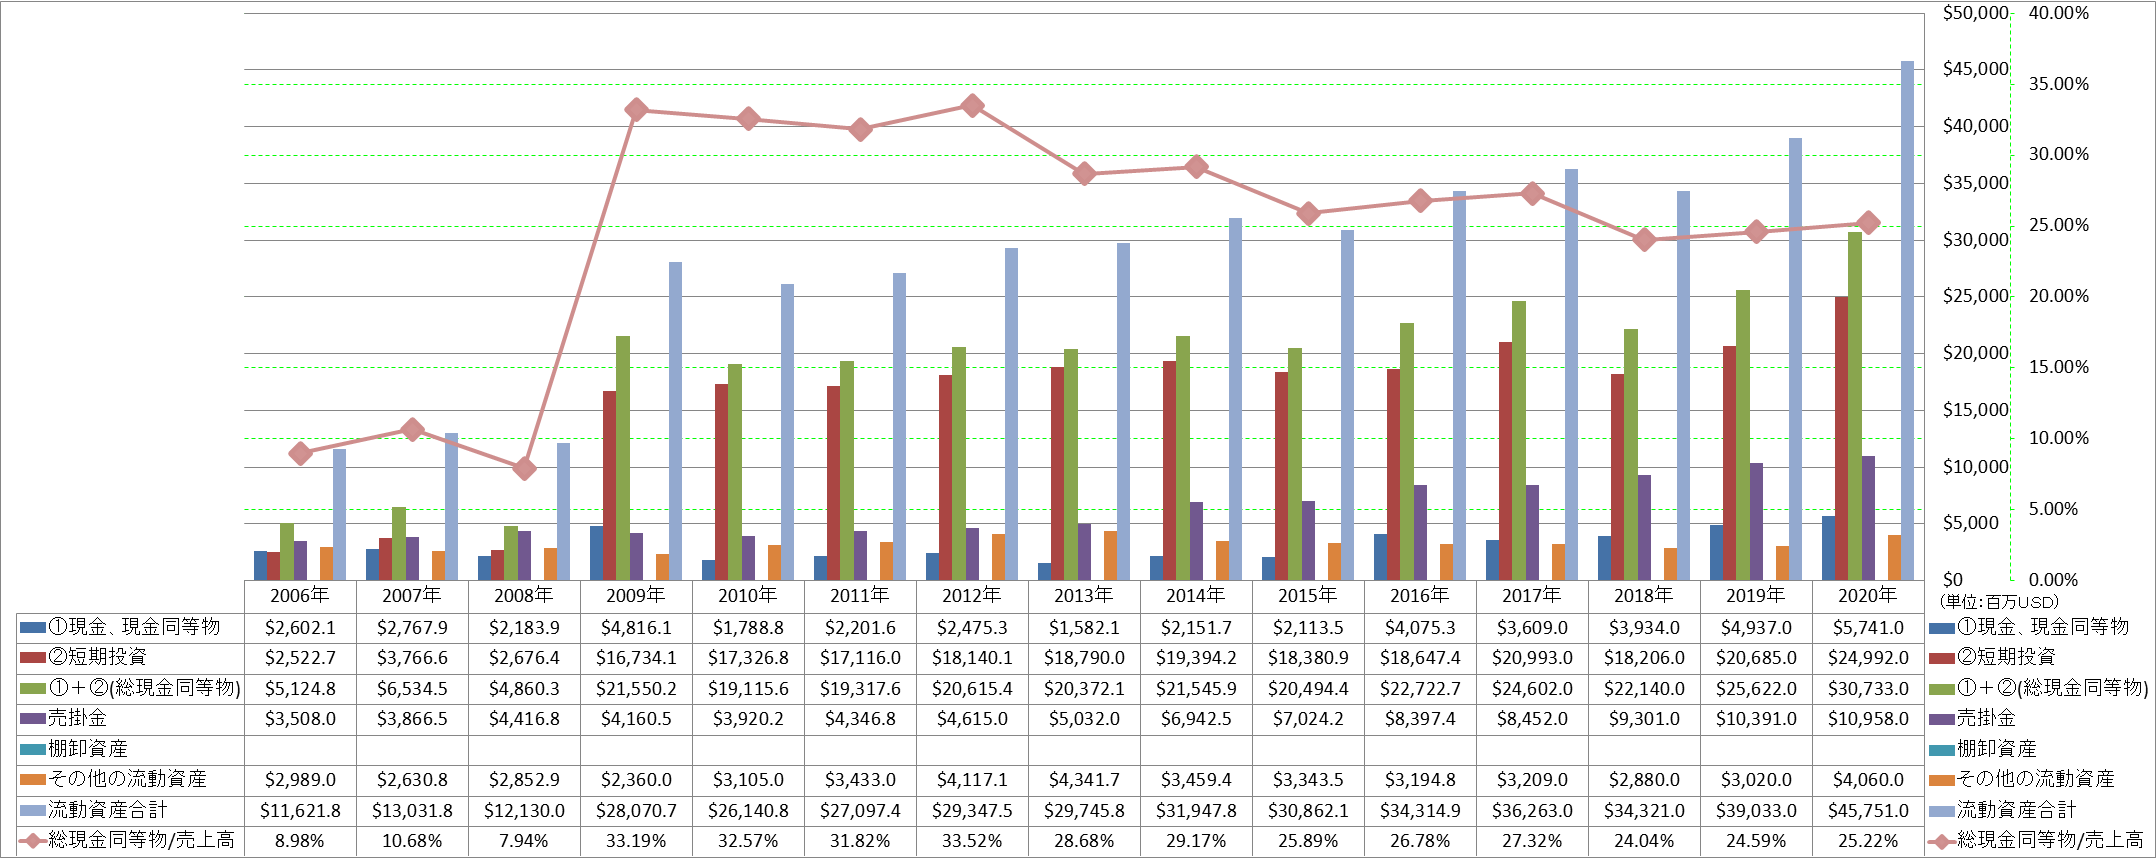Click the cell value 7.94%
This screenshot has height=858, width=2156.
(524, 842)
